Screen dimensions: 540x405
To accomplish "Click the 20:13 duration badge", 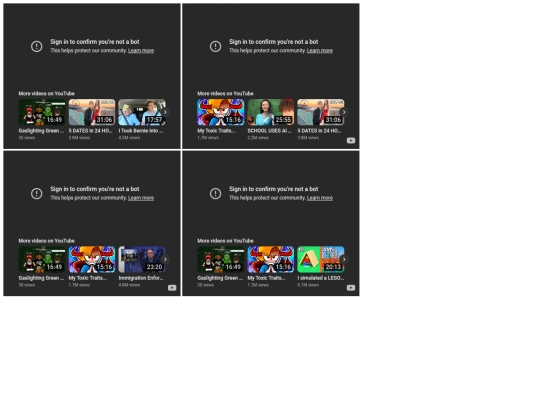I will [x=333, y=267].
